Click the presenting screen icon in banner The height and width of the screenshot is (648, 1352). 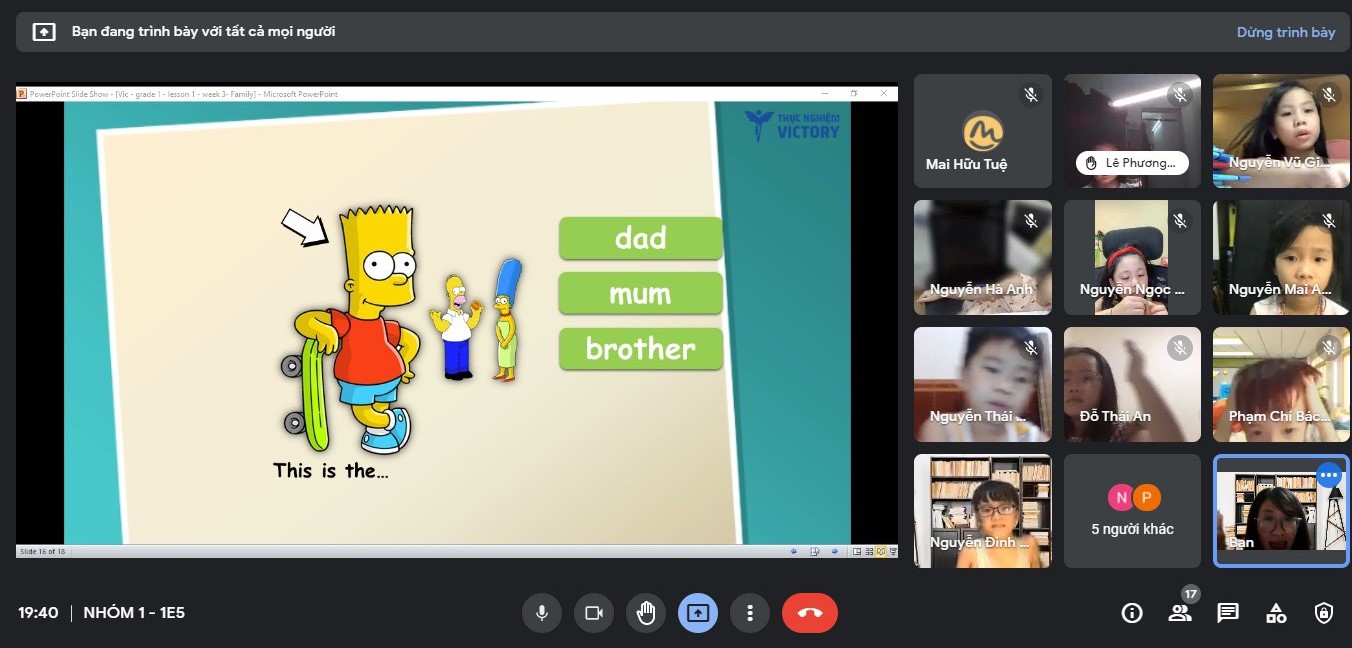point(44,32)
